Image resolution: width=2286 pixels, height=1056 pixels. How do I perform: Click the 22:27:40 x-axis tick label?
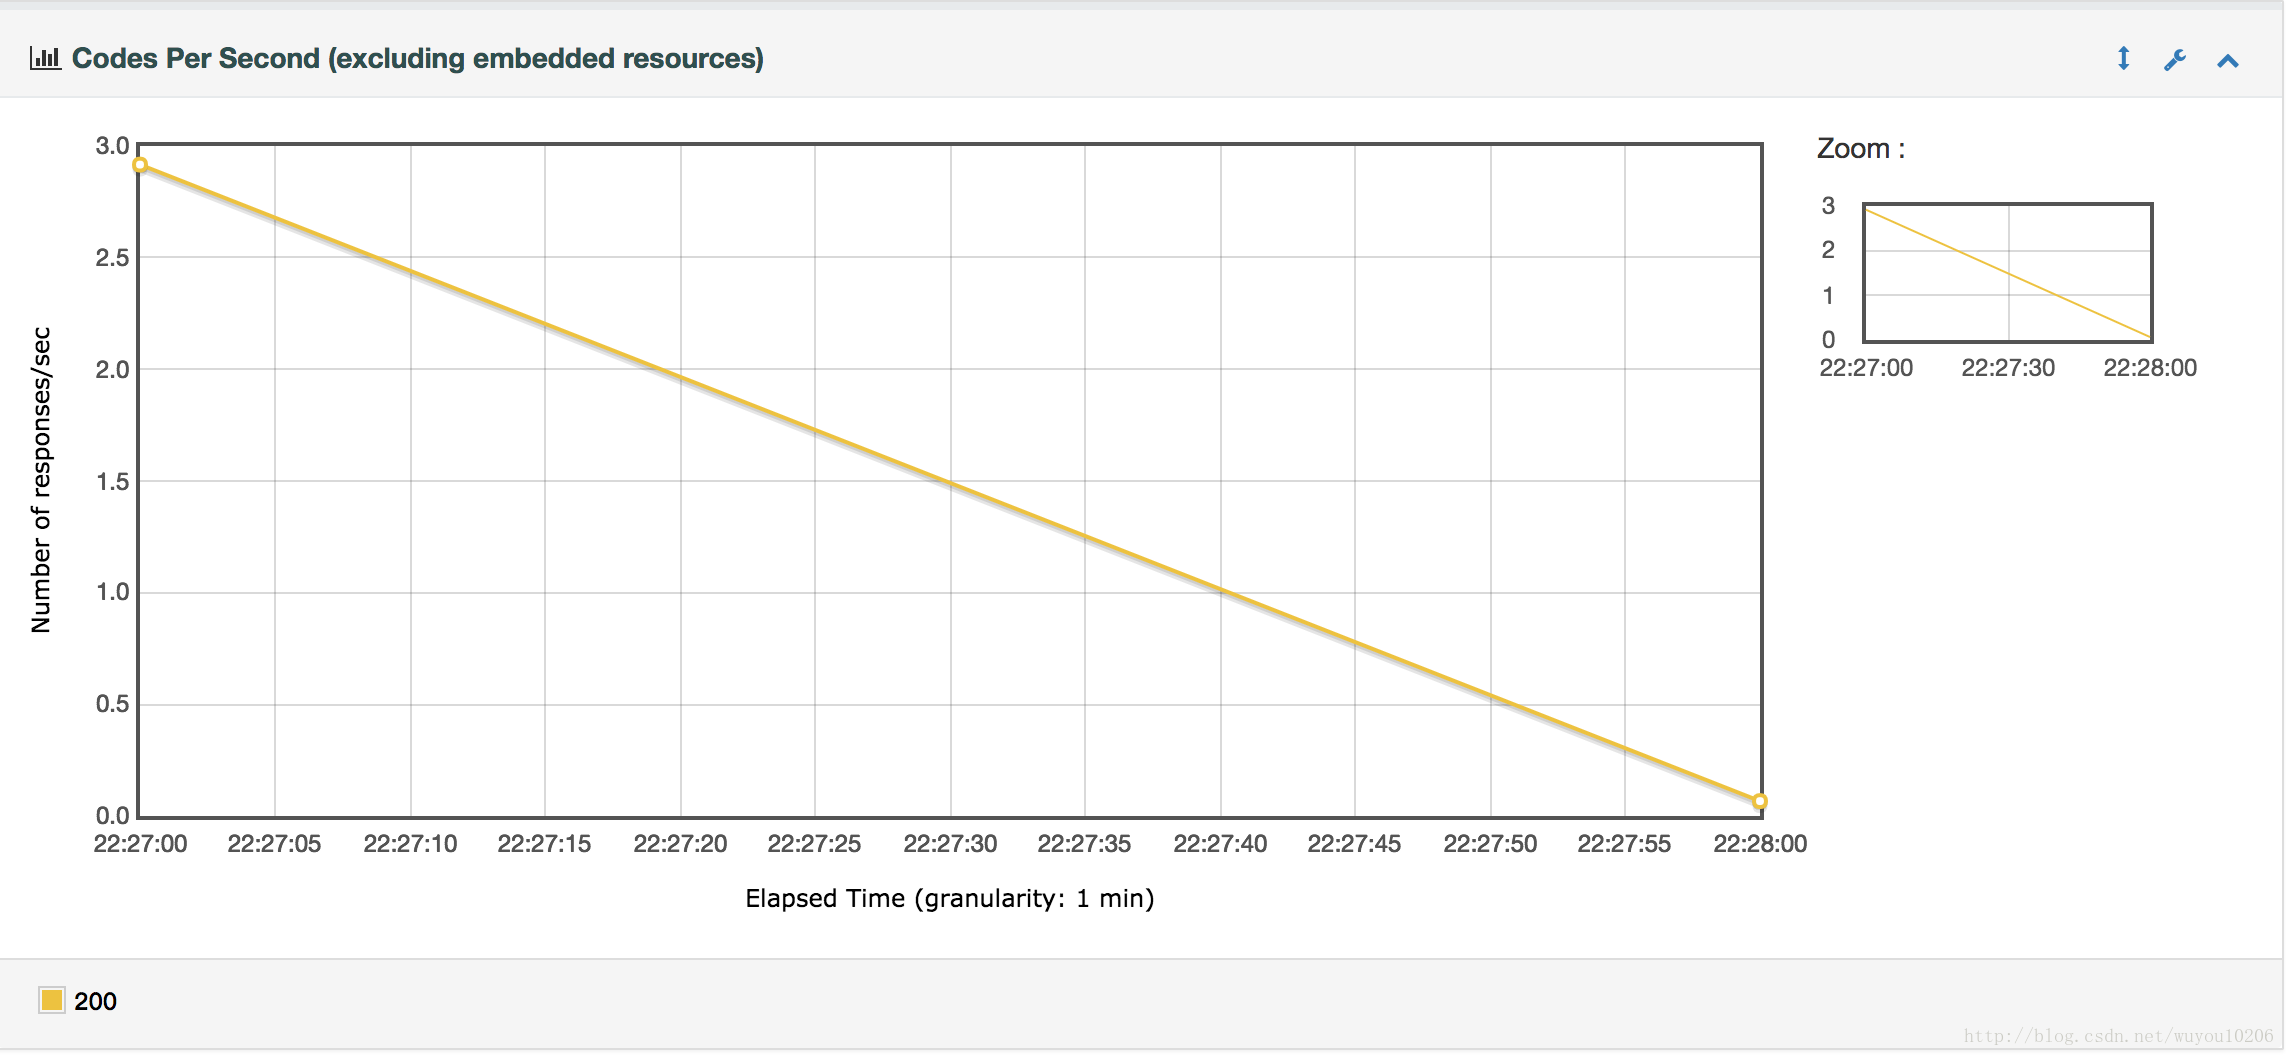tap(1220, 844)
